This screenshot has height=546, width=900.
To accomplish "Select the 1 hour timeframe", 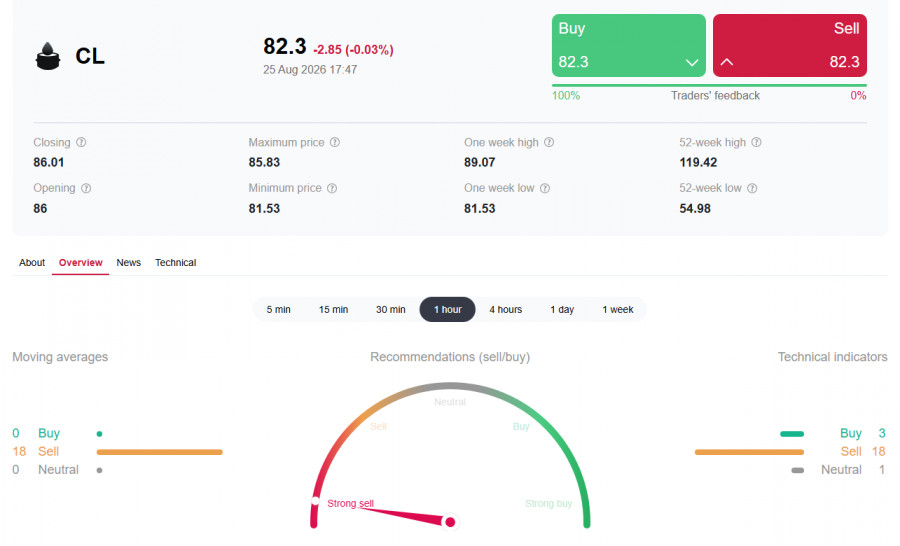I will pos(447,309).
